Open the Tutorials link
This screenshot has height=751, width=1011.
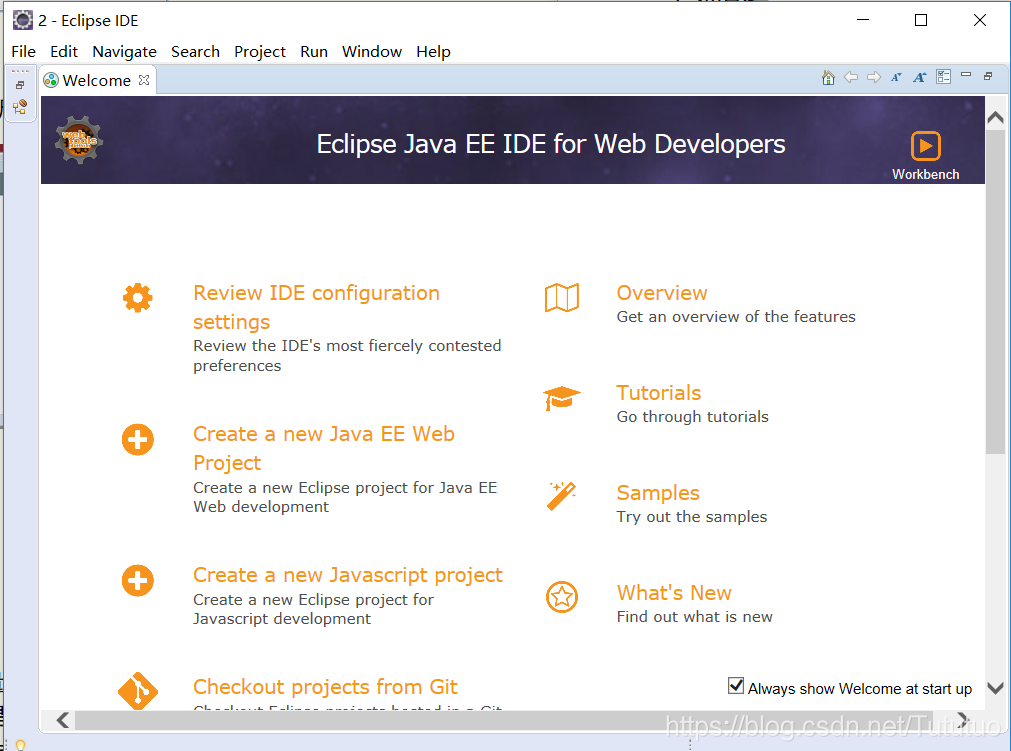[658, 393]
